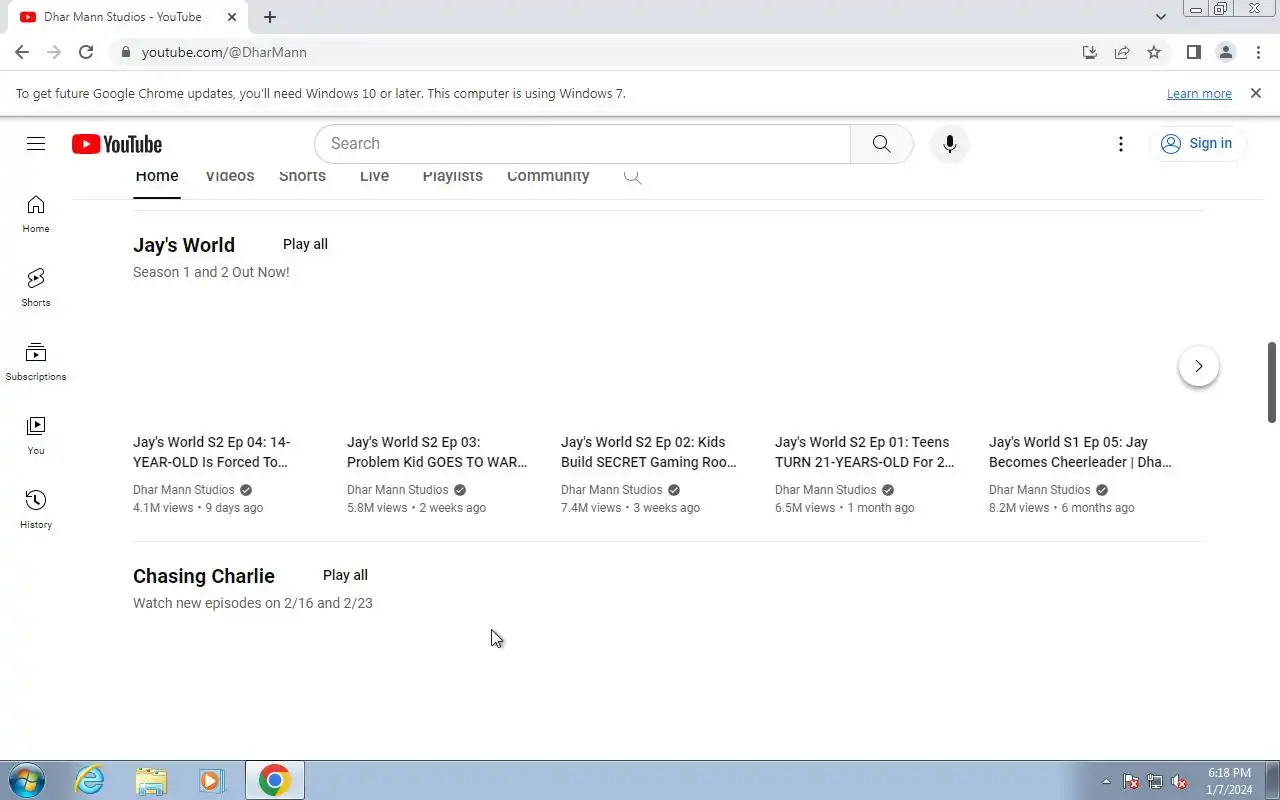Go to Home in the sidebar
Screen dimensions: 1280x800
point(36,214)
